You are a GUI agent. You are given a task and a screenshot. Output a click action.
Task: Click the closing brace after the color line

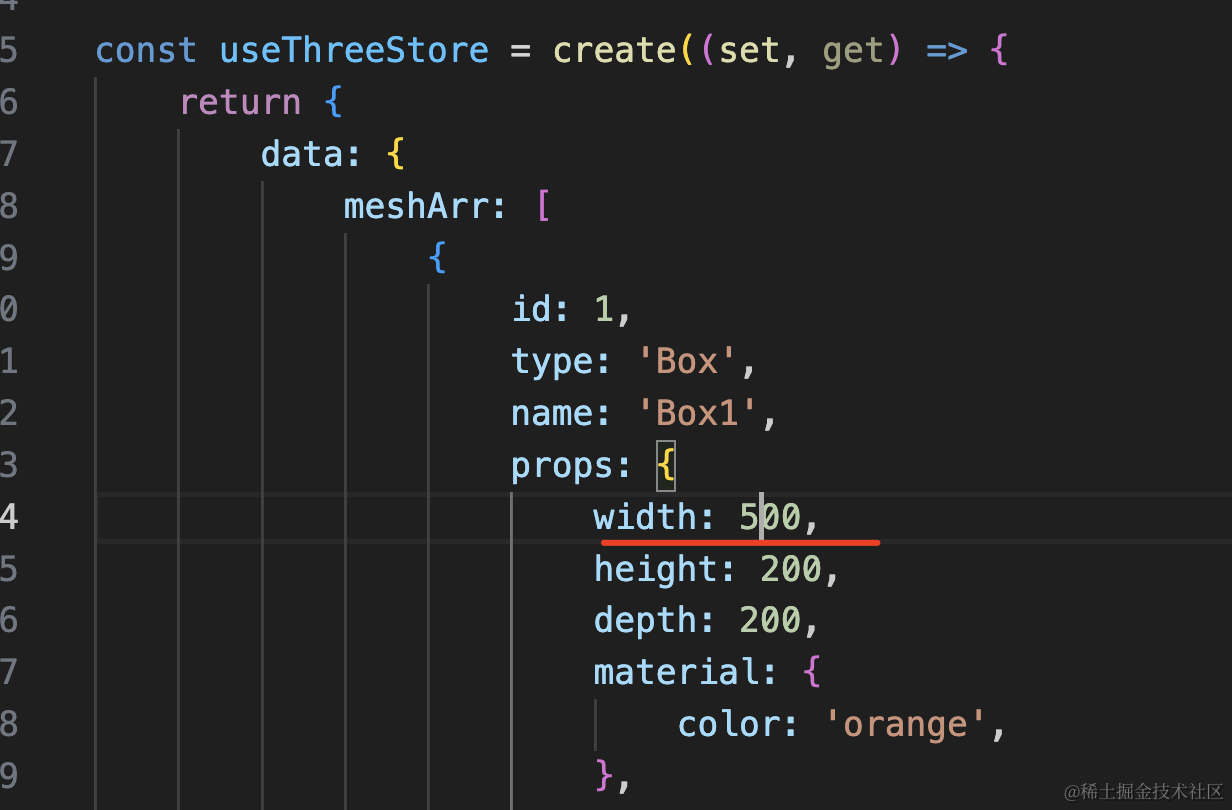pos(604,777)
